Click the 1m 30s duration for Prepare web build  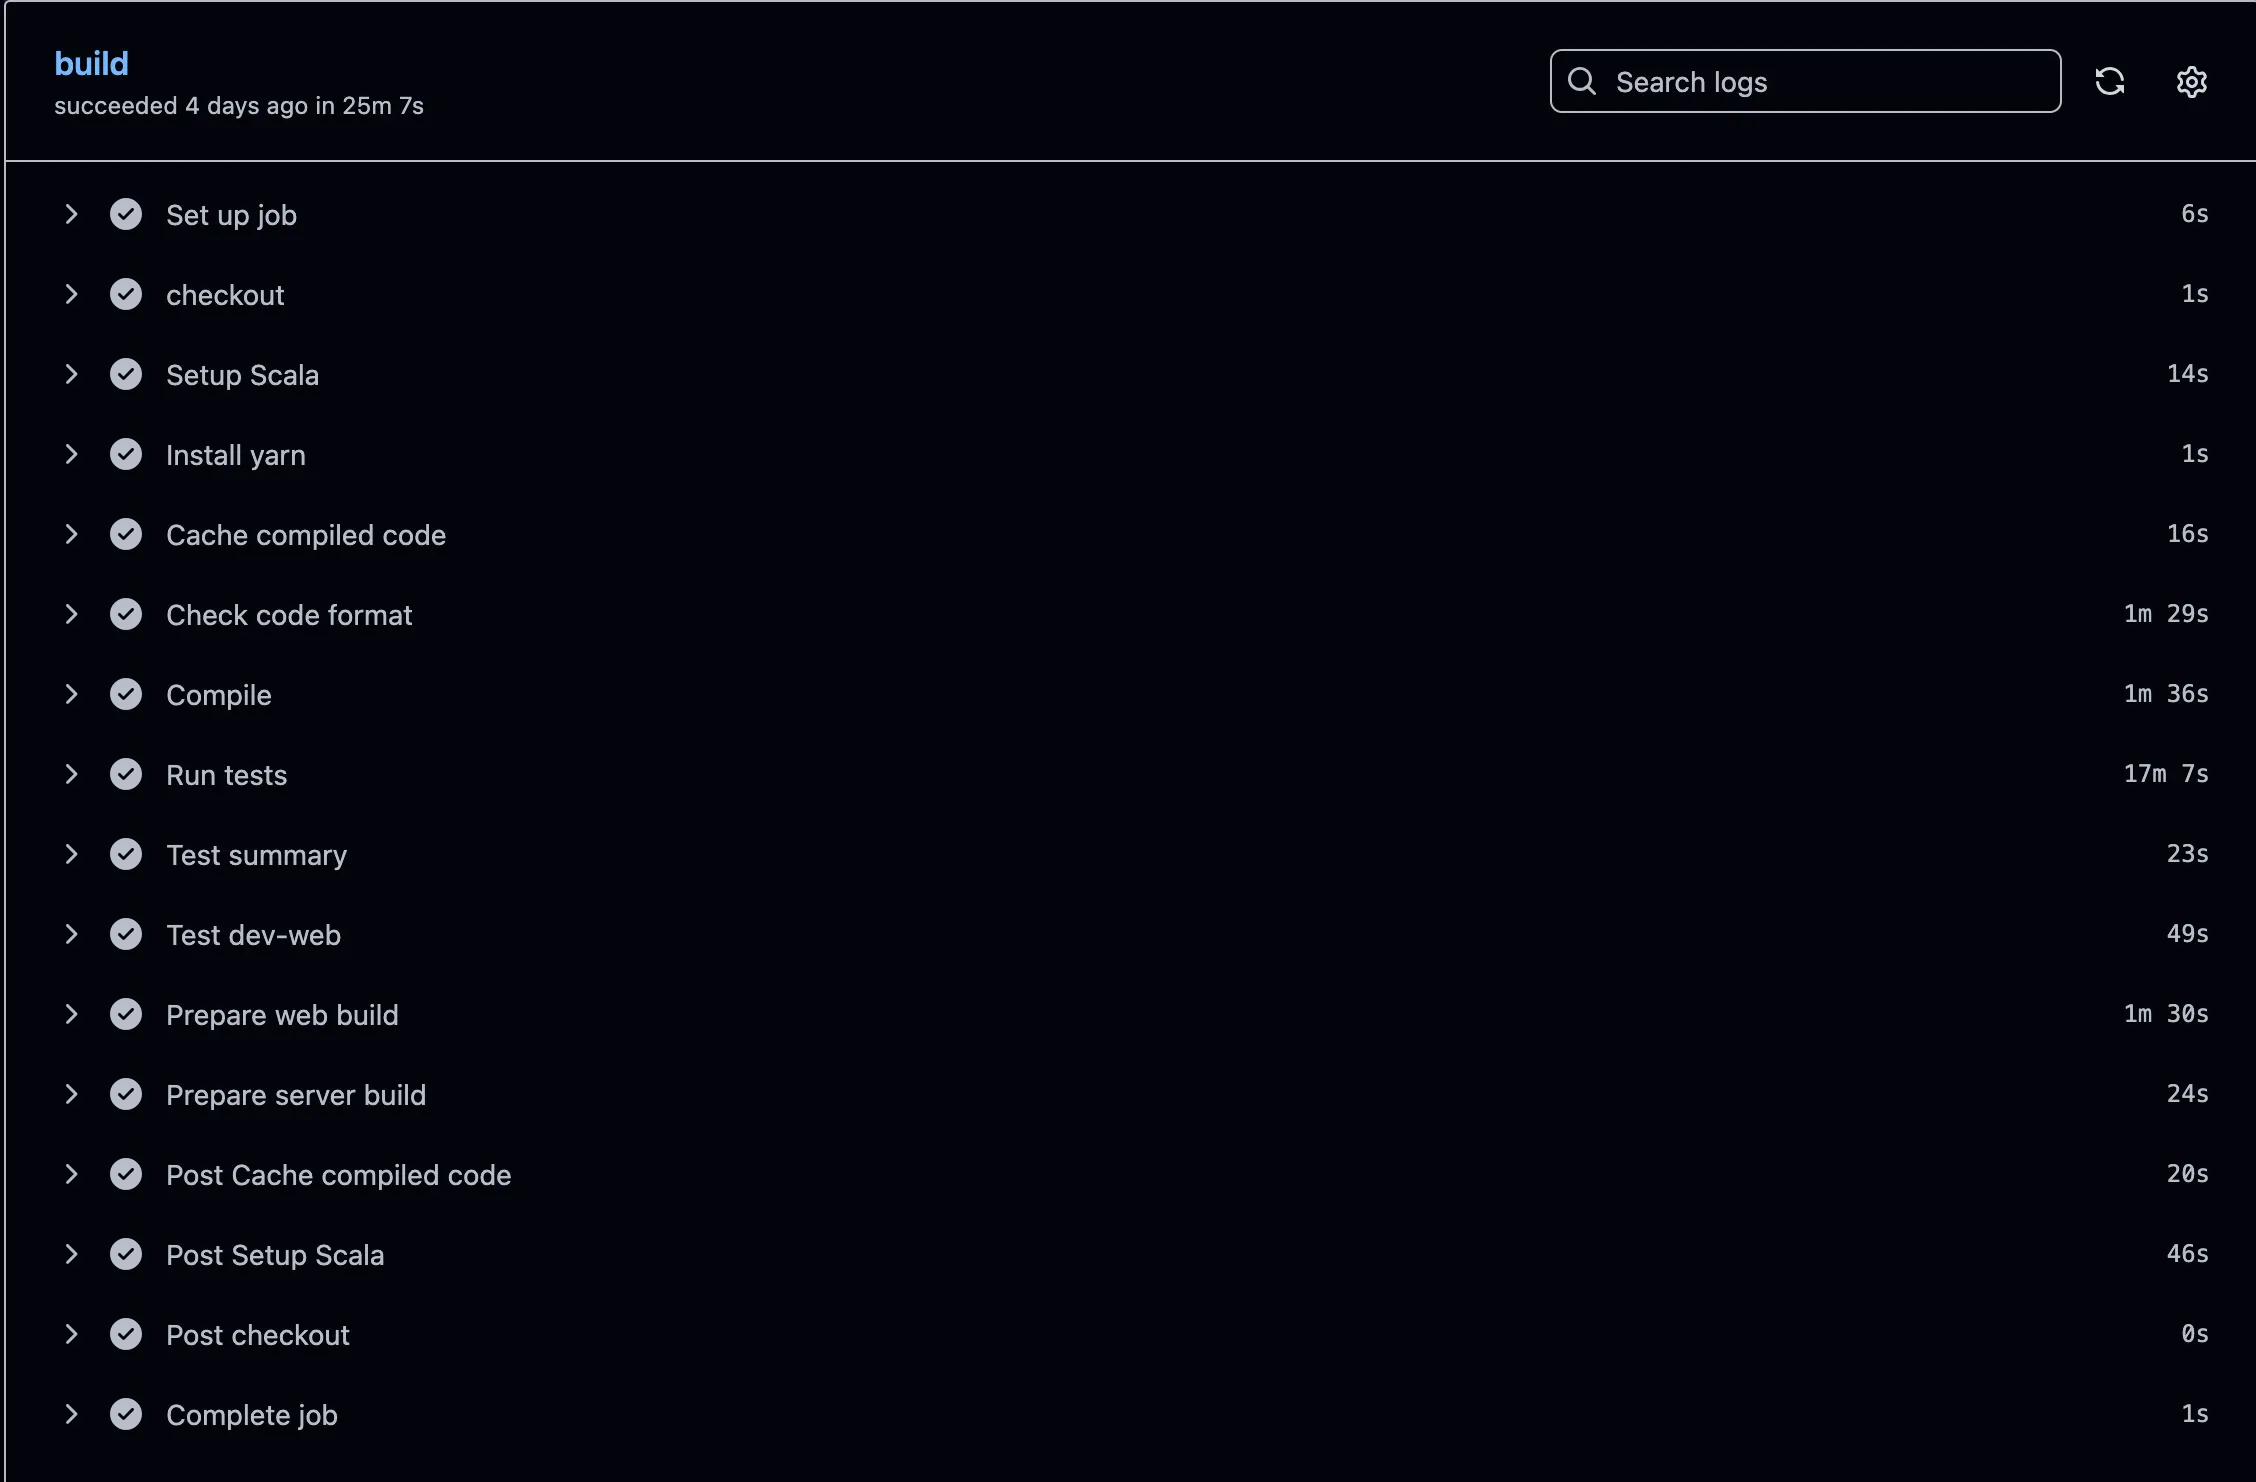tap(2166, 1014)
